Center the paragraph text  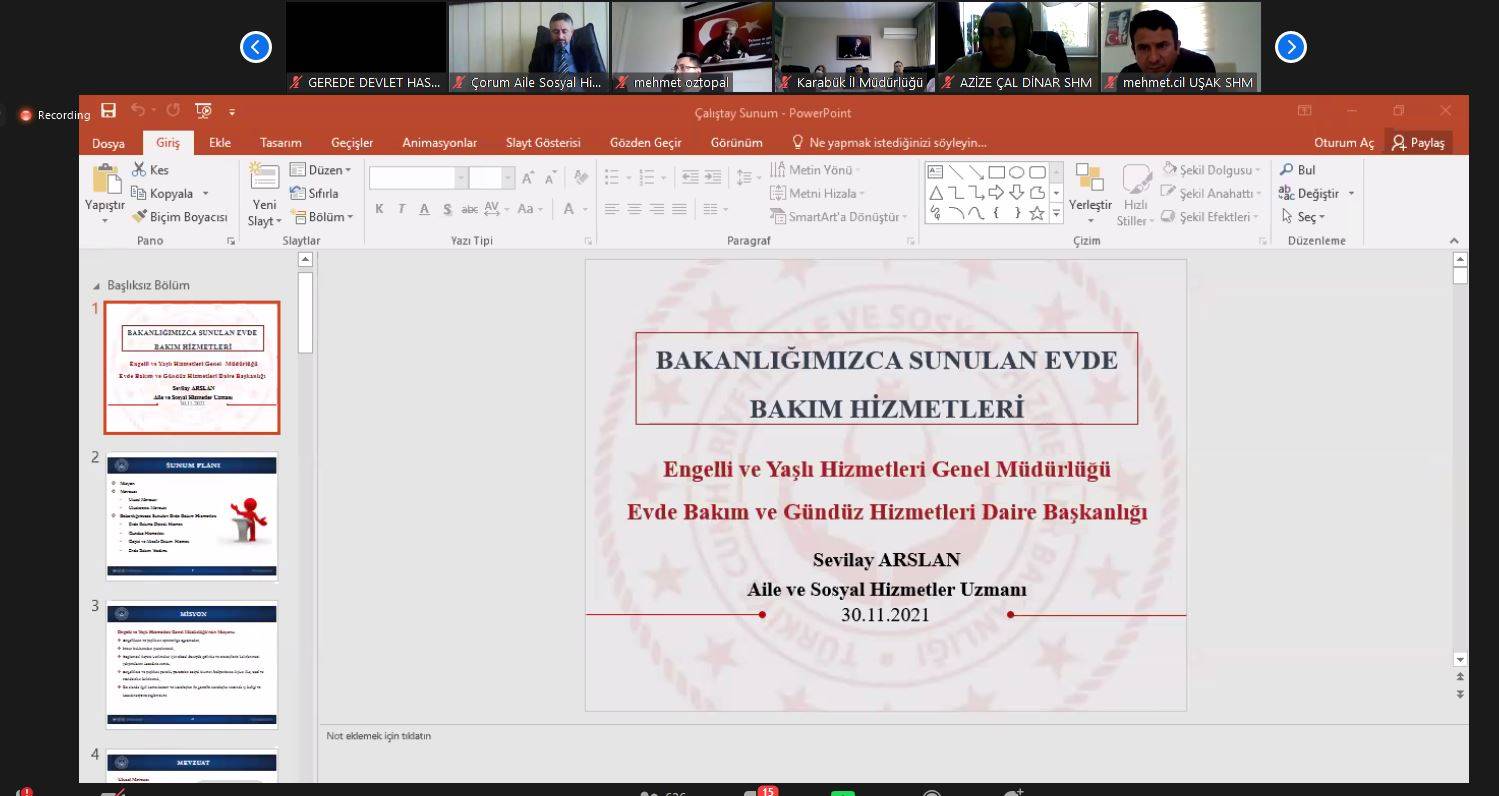[x=634, y=209]
